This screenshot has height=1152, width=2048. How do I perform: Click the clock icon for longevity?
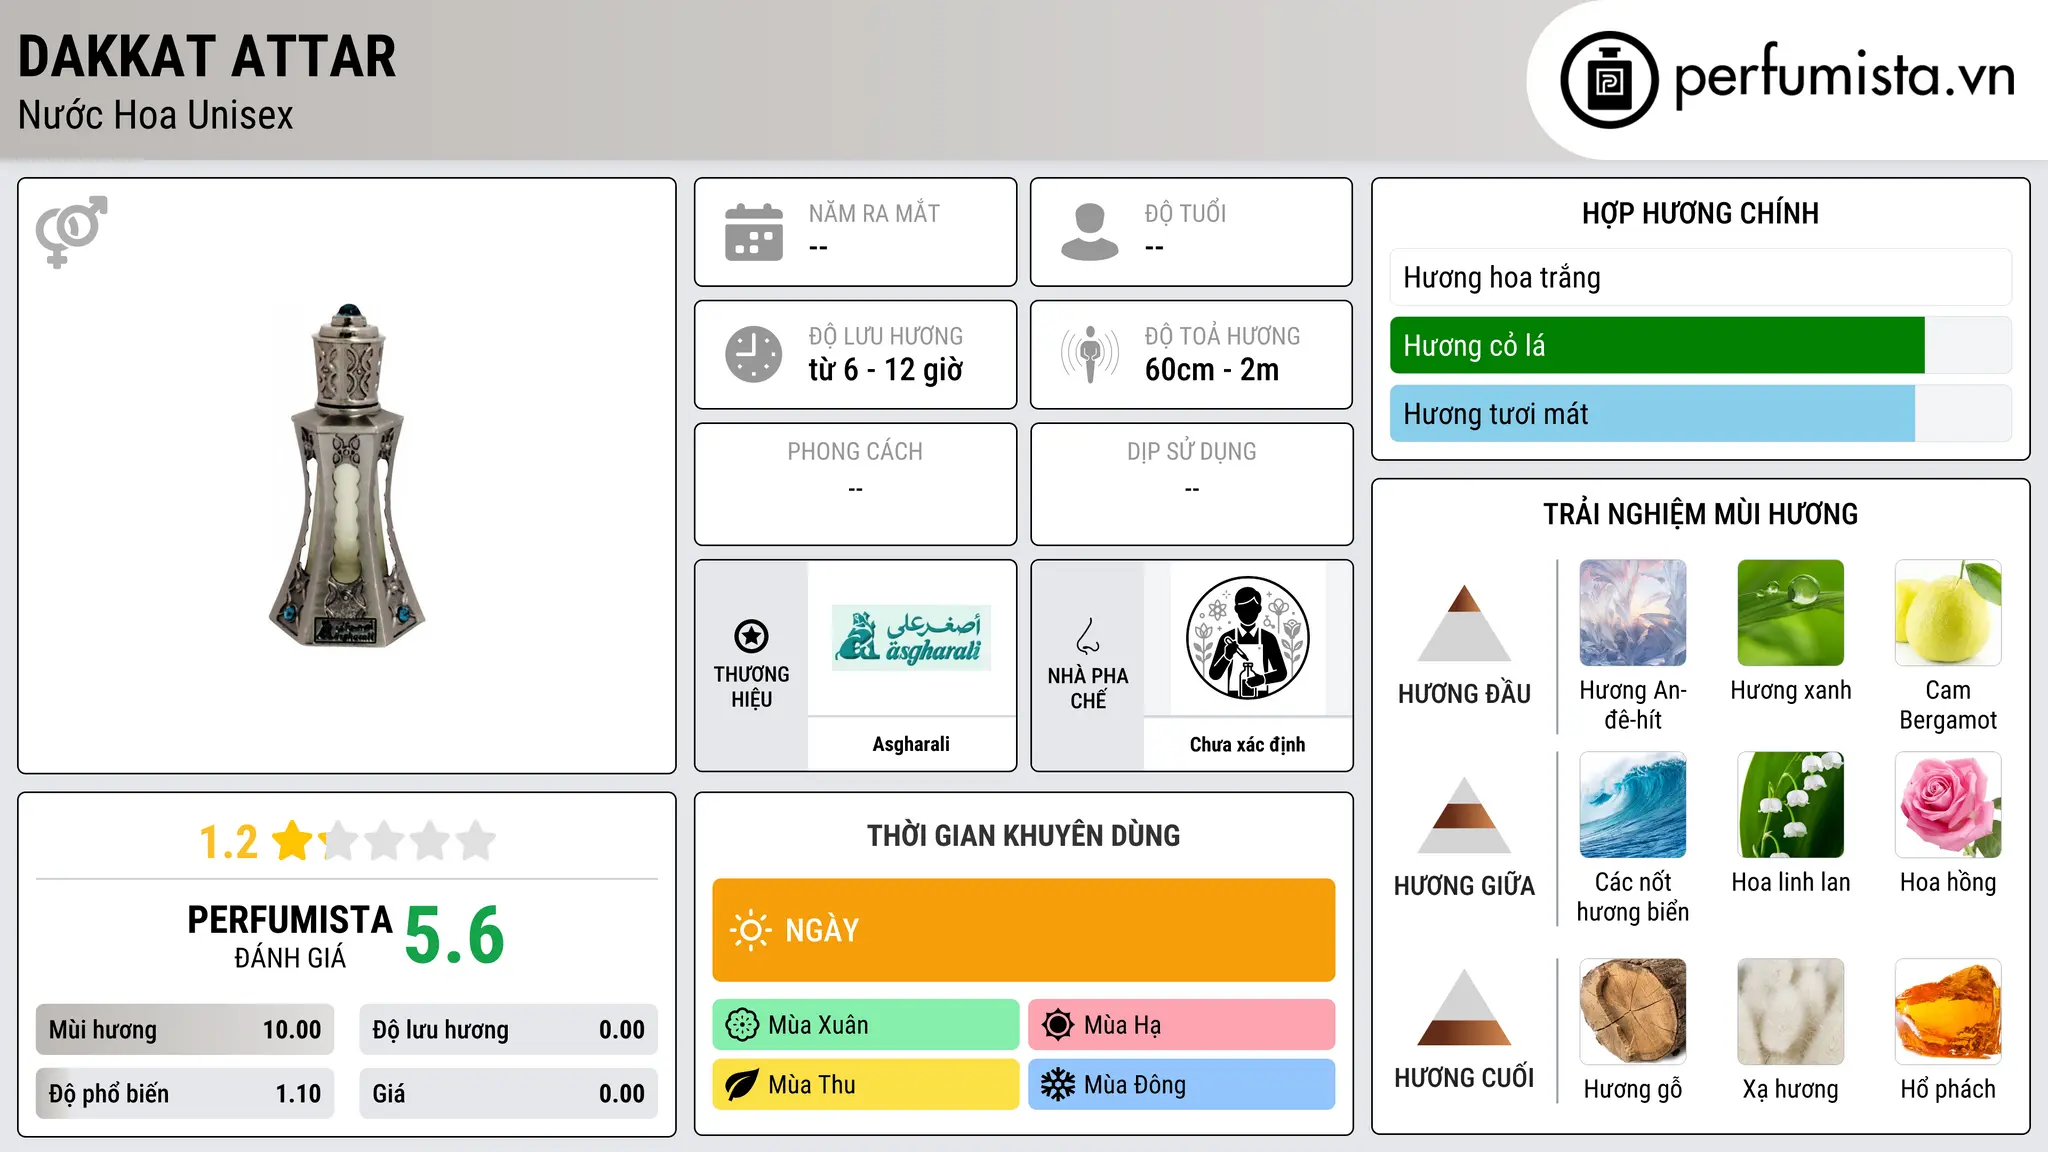754,354
